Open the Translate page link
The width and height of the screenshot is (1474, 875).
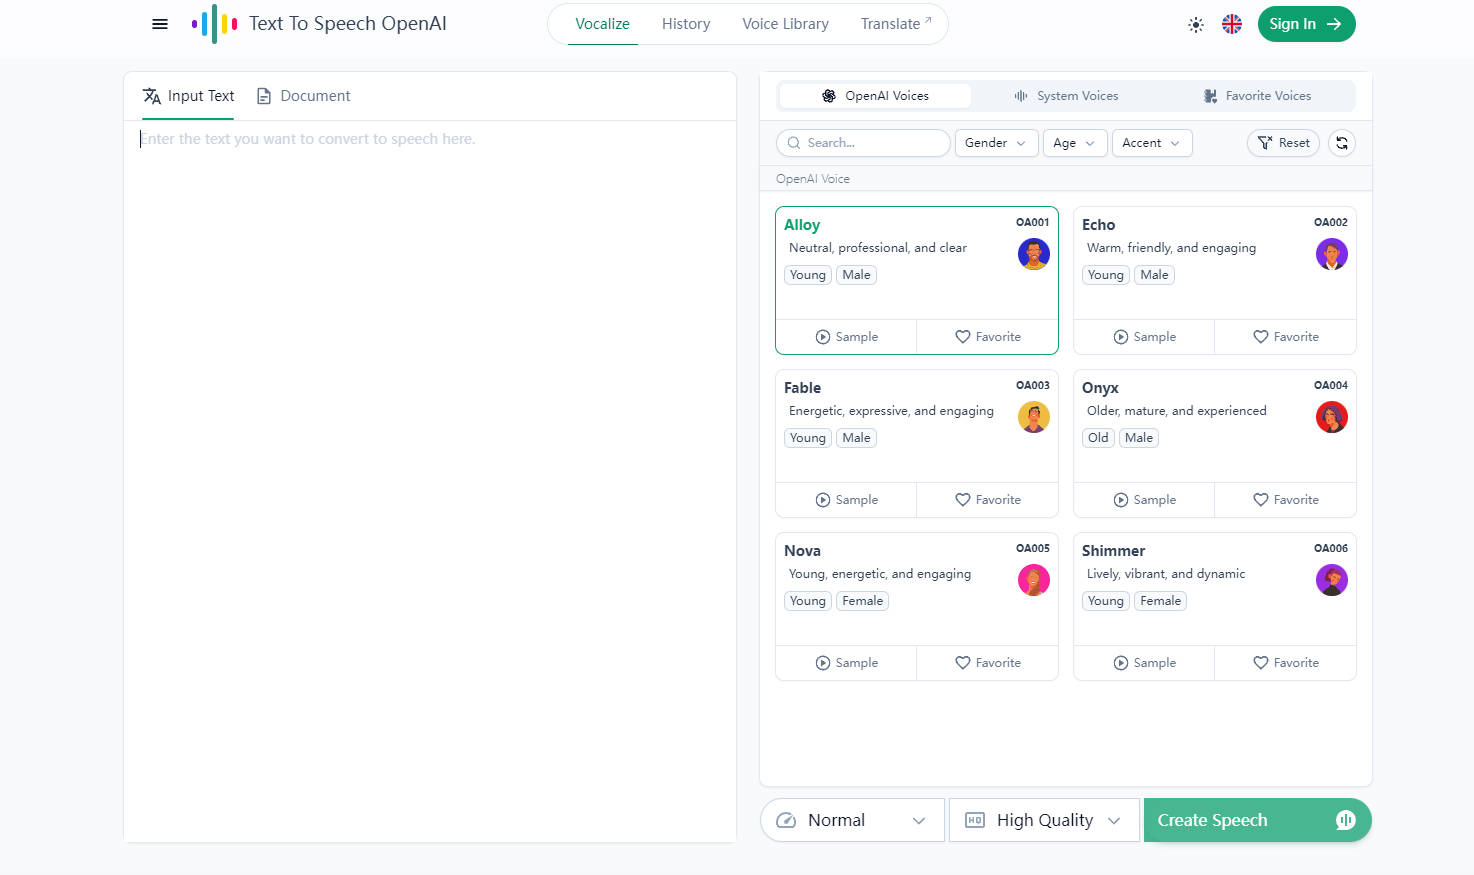coord(892,23)
